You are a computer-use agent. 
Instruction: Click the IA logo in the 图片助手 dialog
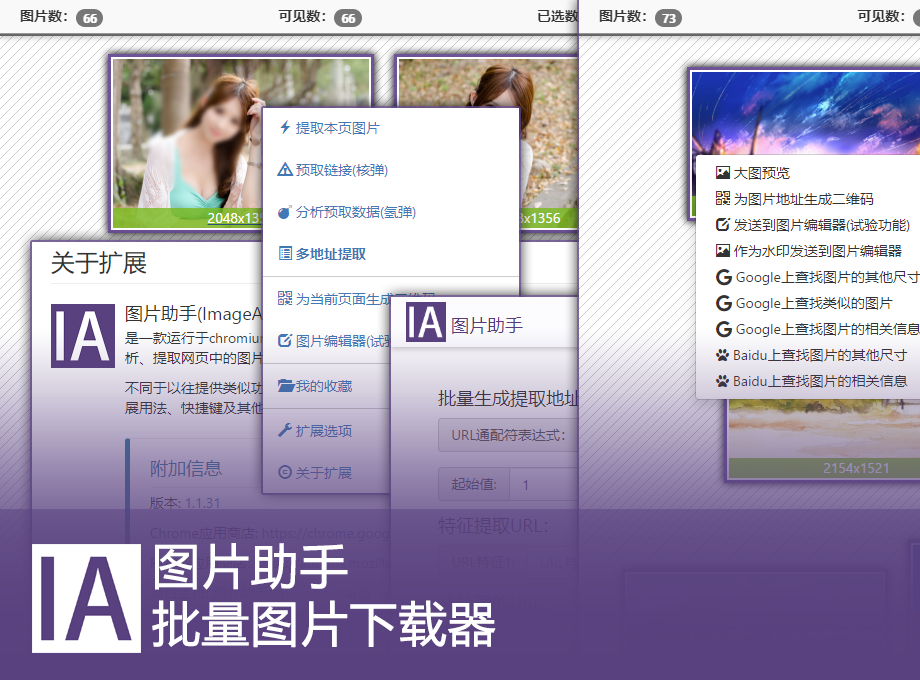click(x=423, y=322)
